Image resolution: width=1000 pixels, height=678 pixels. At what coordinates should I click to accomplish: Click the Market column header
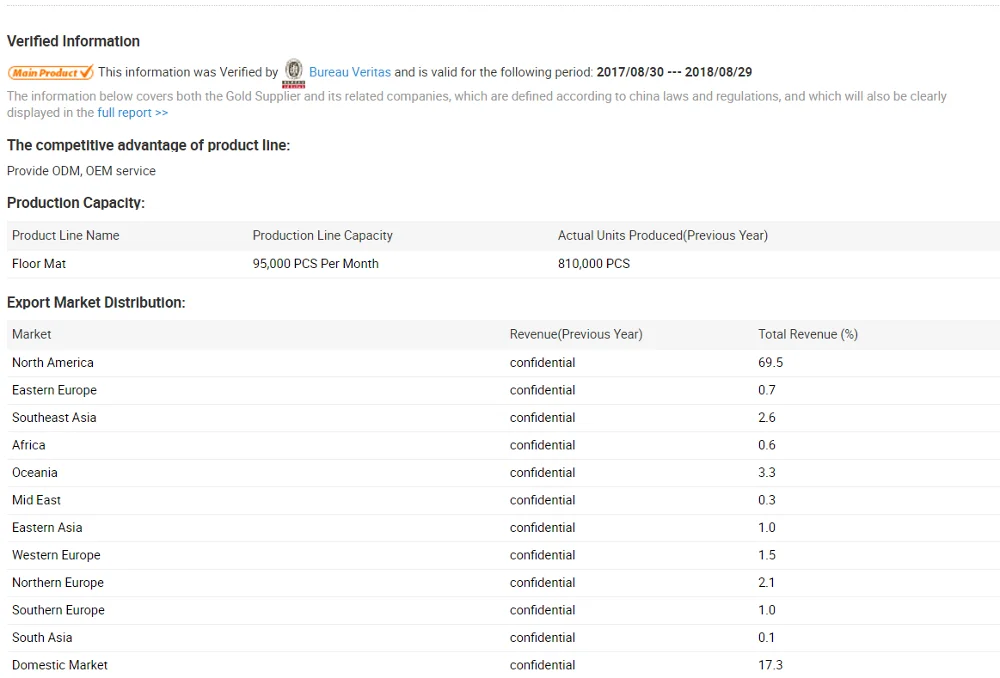pos(32,334)
